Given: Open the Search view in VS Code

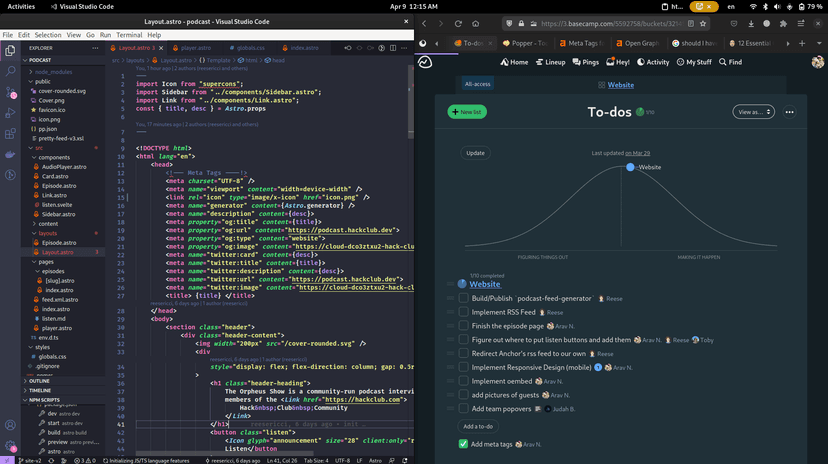Looking at the screenshot, I should [10, 71].
